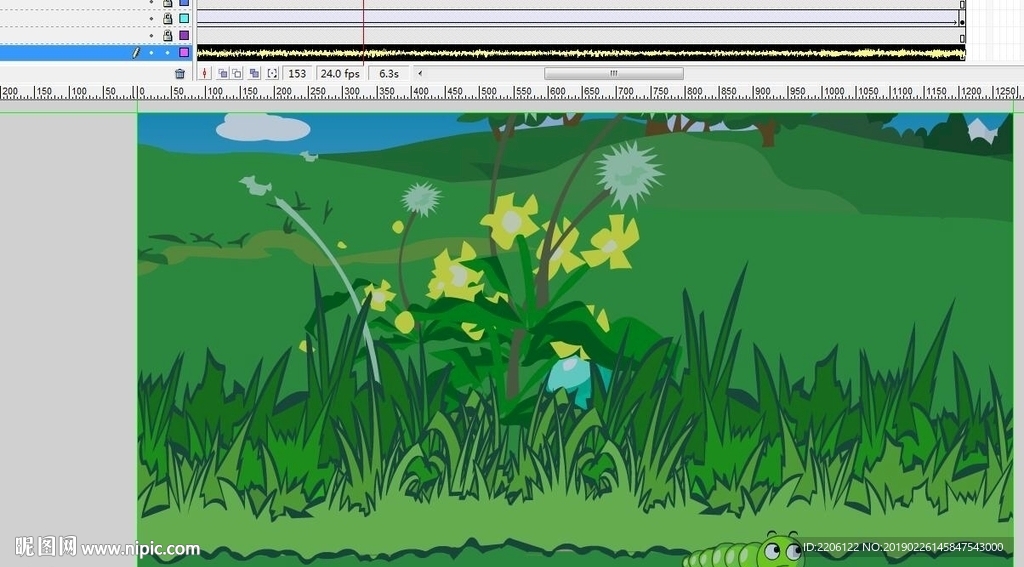The width and height of the screenshot is (1024, 567).
Task: Lock the highlighted audio layer using its lock dot
Action: tap(167, 53)
